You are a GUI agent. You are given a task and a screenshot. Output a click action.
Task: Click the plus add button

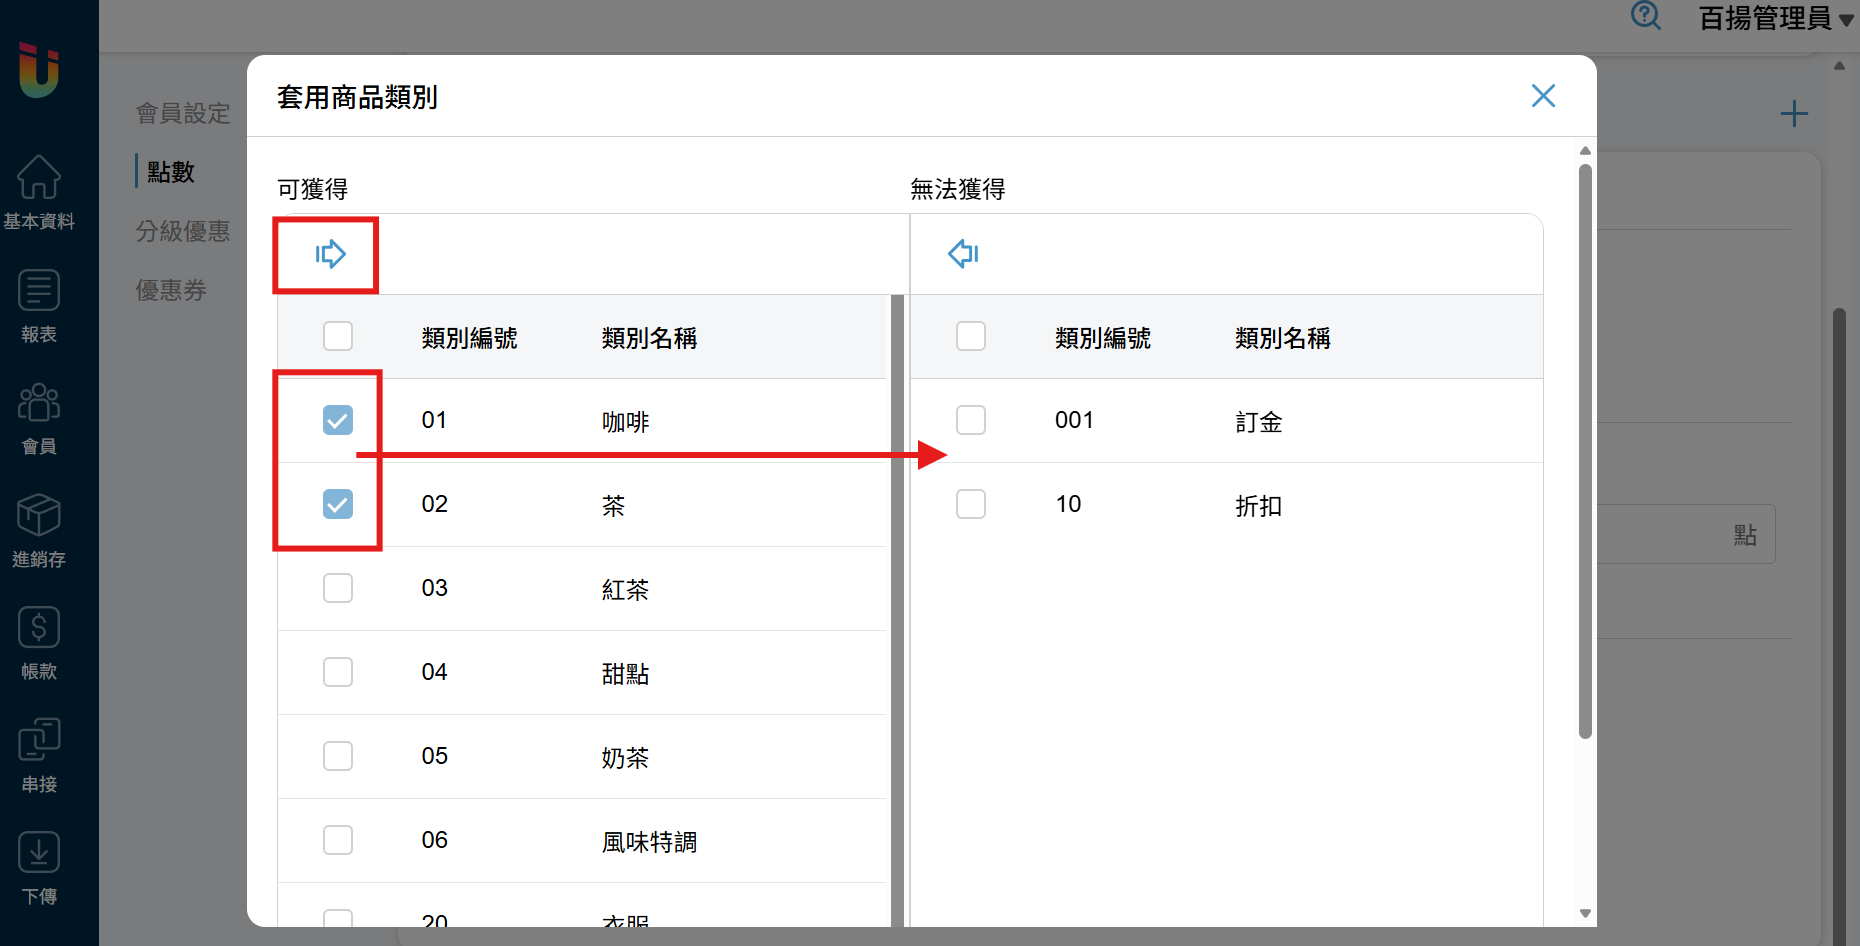(x=1794, y=114)
